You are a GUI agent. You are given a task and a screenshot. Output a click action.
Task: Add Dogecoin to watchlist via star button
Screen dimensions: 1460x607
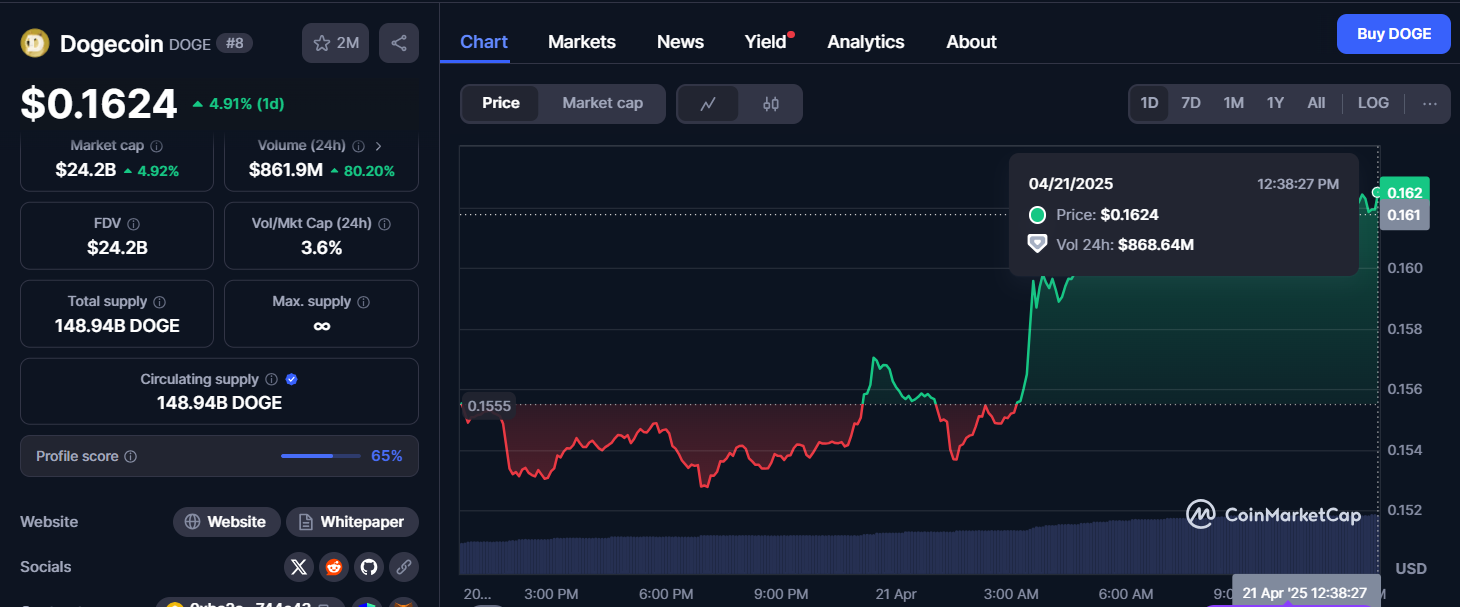(336, 43)
